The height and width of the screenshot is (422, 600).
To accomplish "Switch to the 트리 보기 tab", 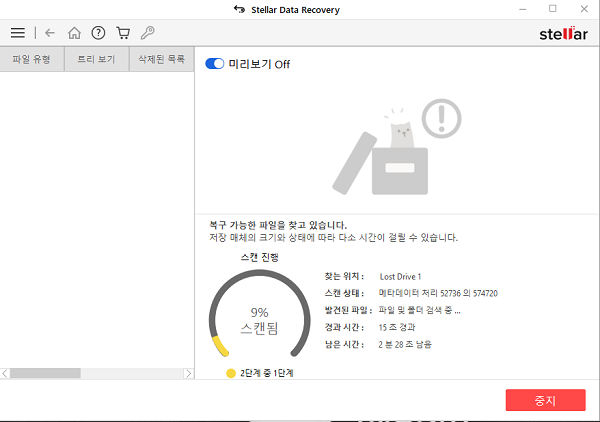I will click(x=96, y=59).
